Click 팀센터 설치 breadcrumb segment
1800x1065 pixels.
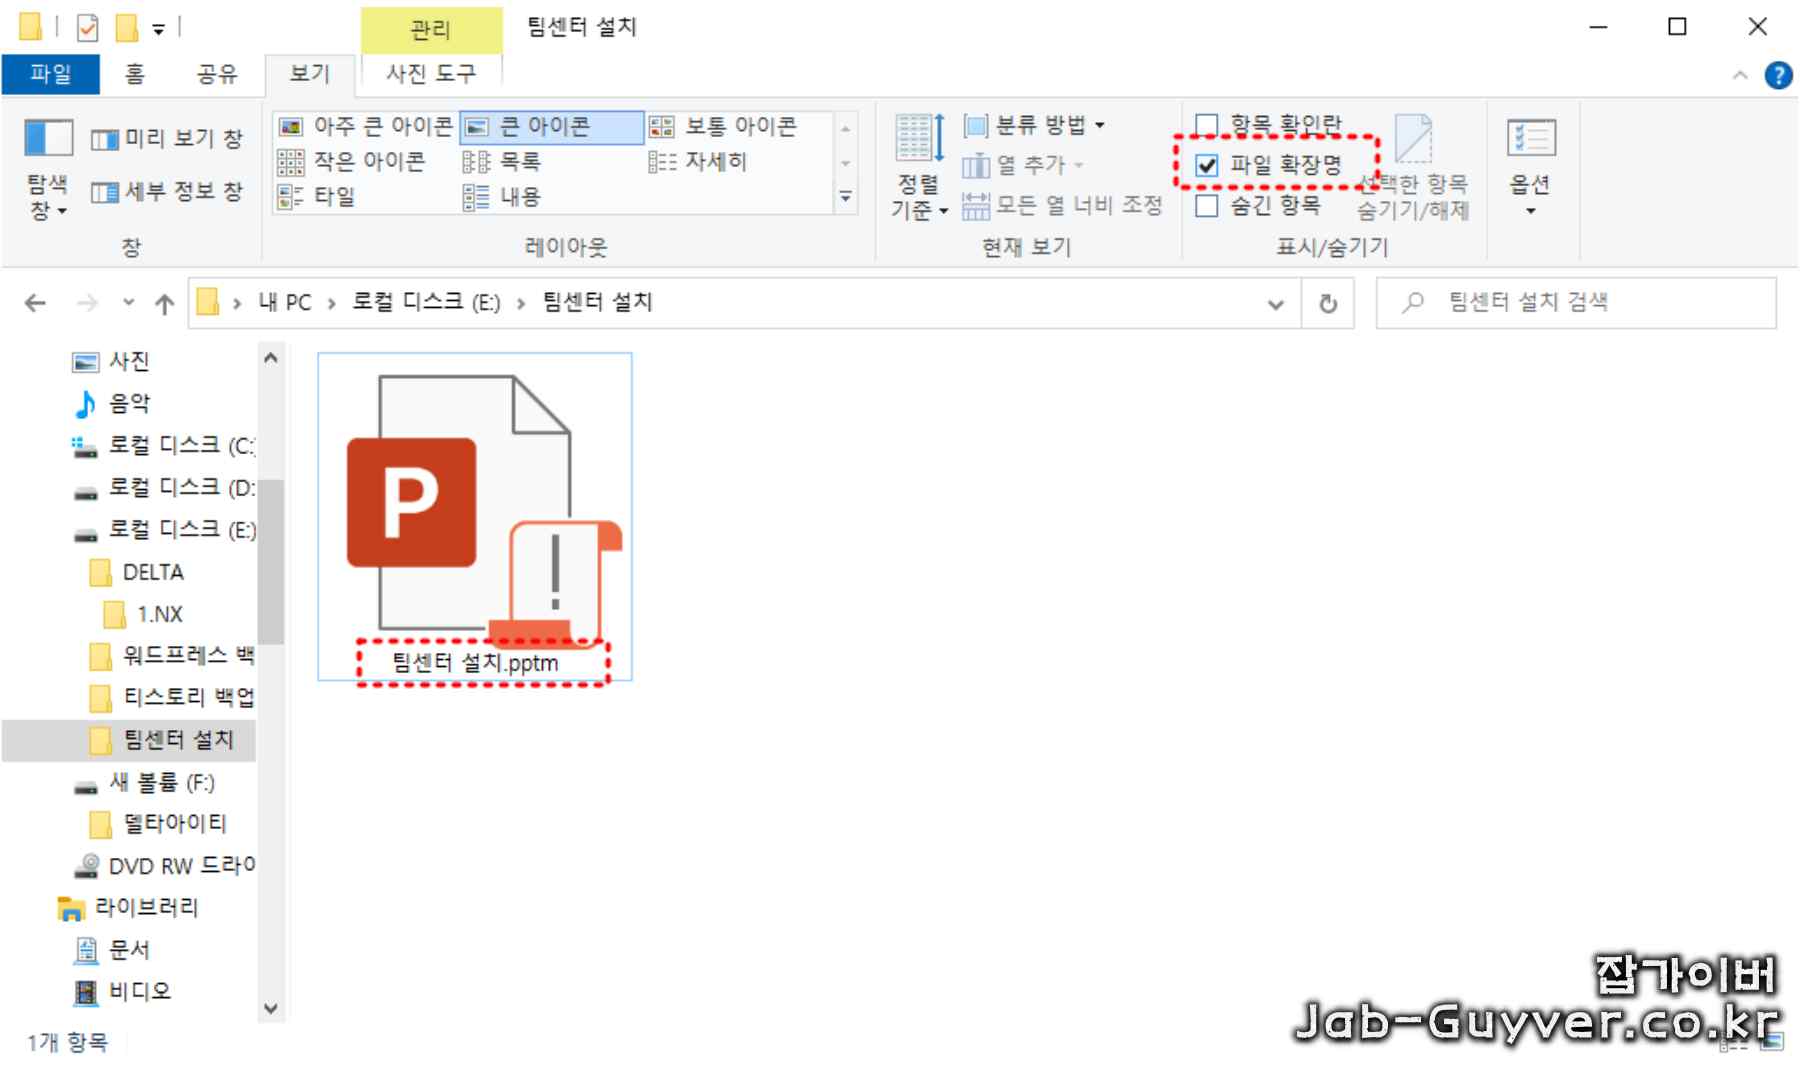[597, 303]
